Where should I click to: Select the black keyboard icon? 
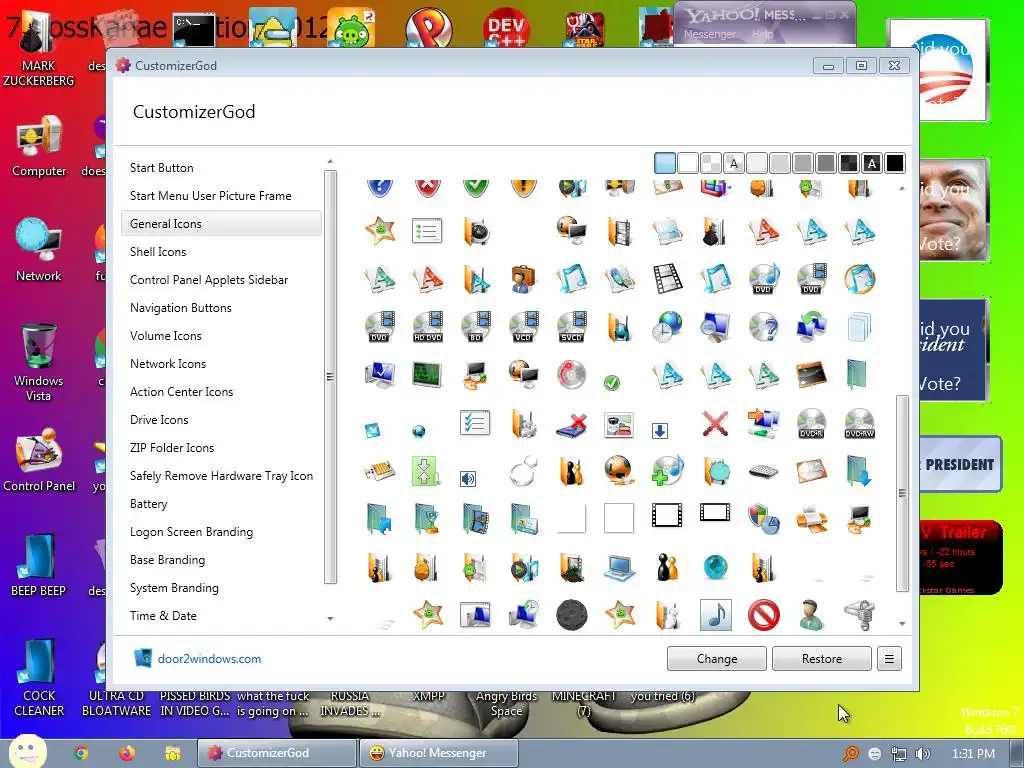pos(763,472)
